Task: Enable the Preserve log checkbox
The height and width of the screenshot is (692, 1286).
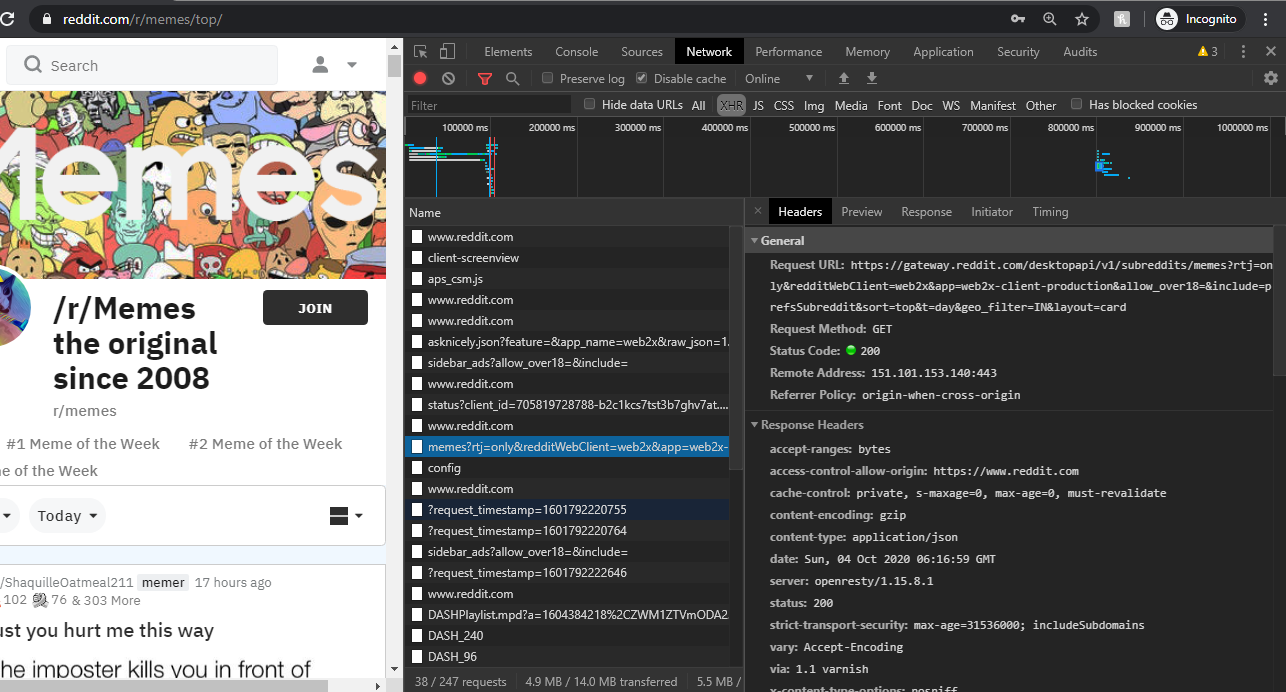Action: pyautogui.click(x=548, y=78)
